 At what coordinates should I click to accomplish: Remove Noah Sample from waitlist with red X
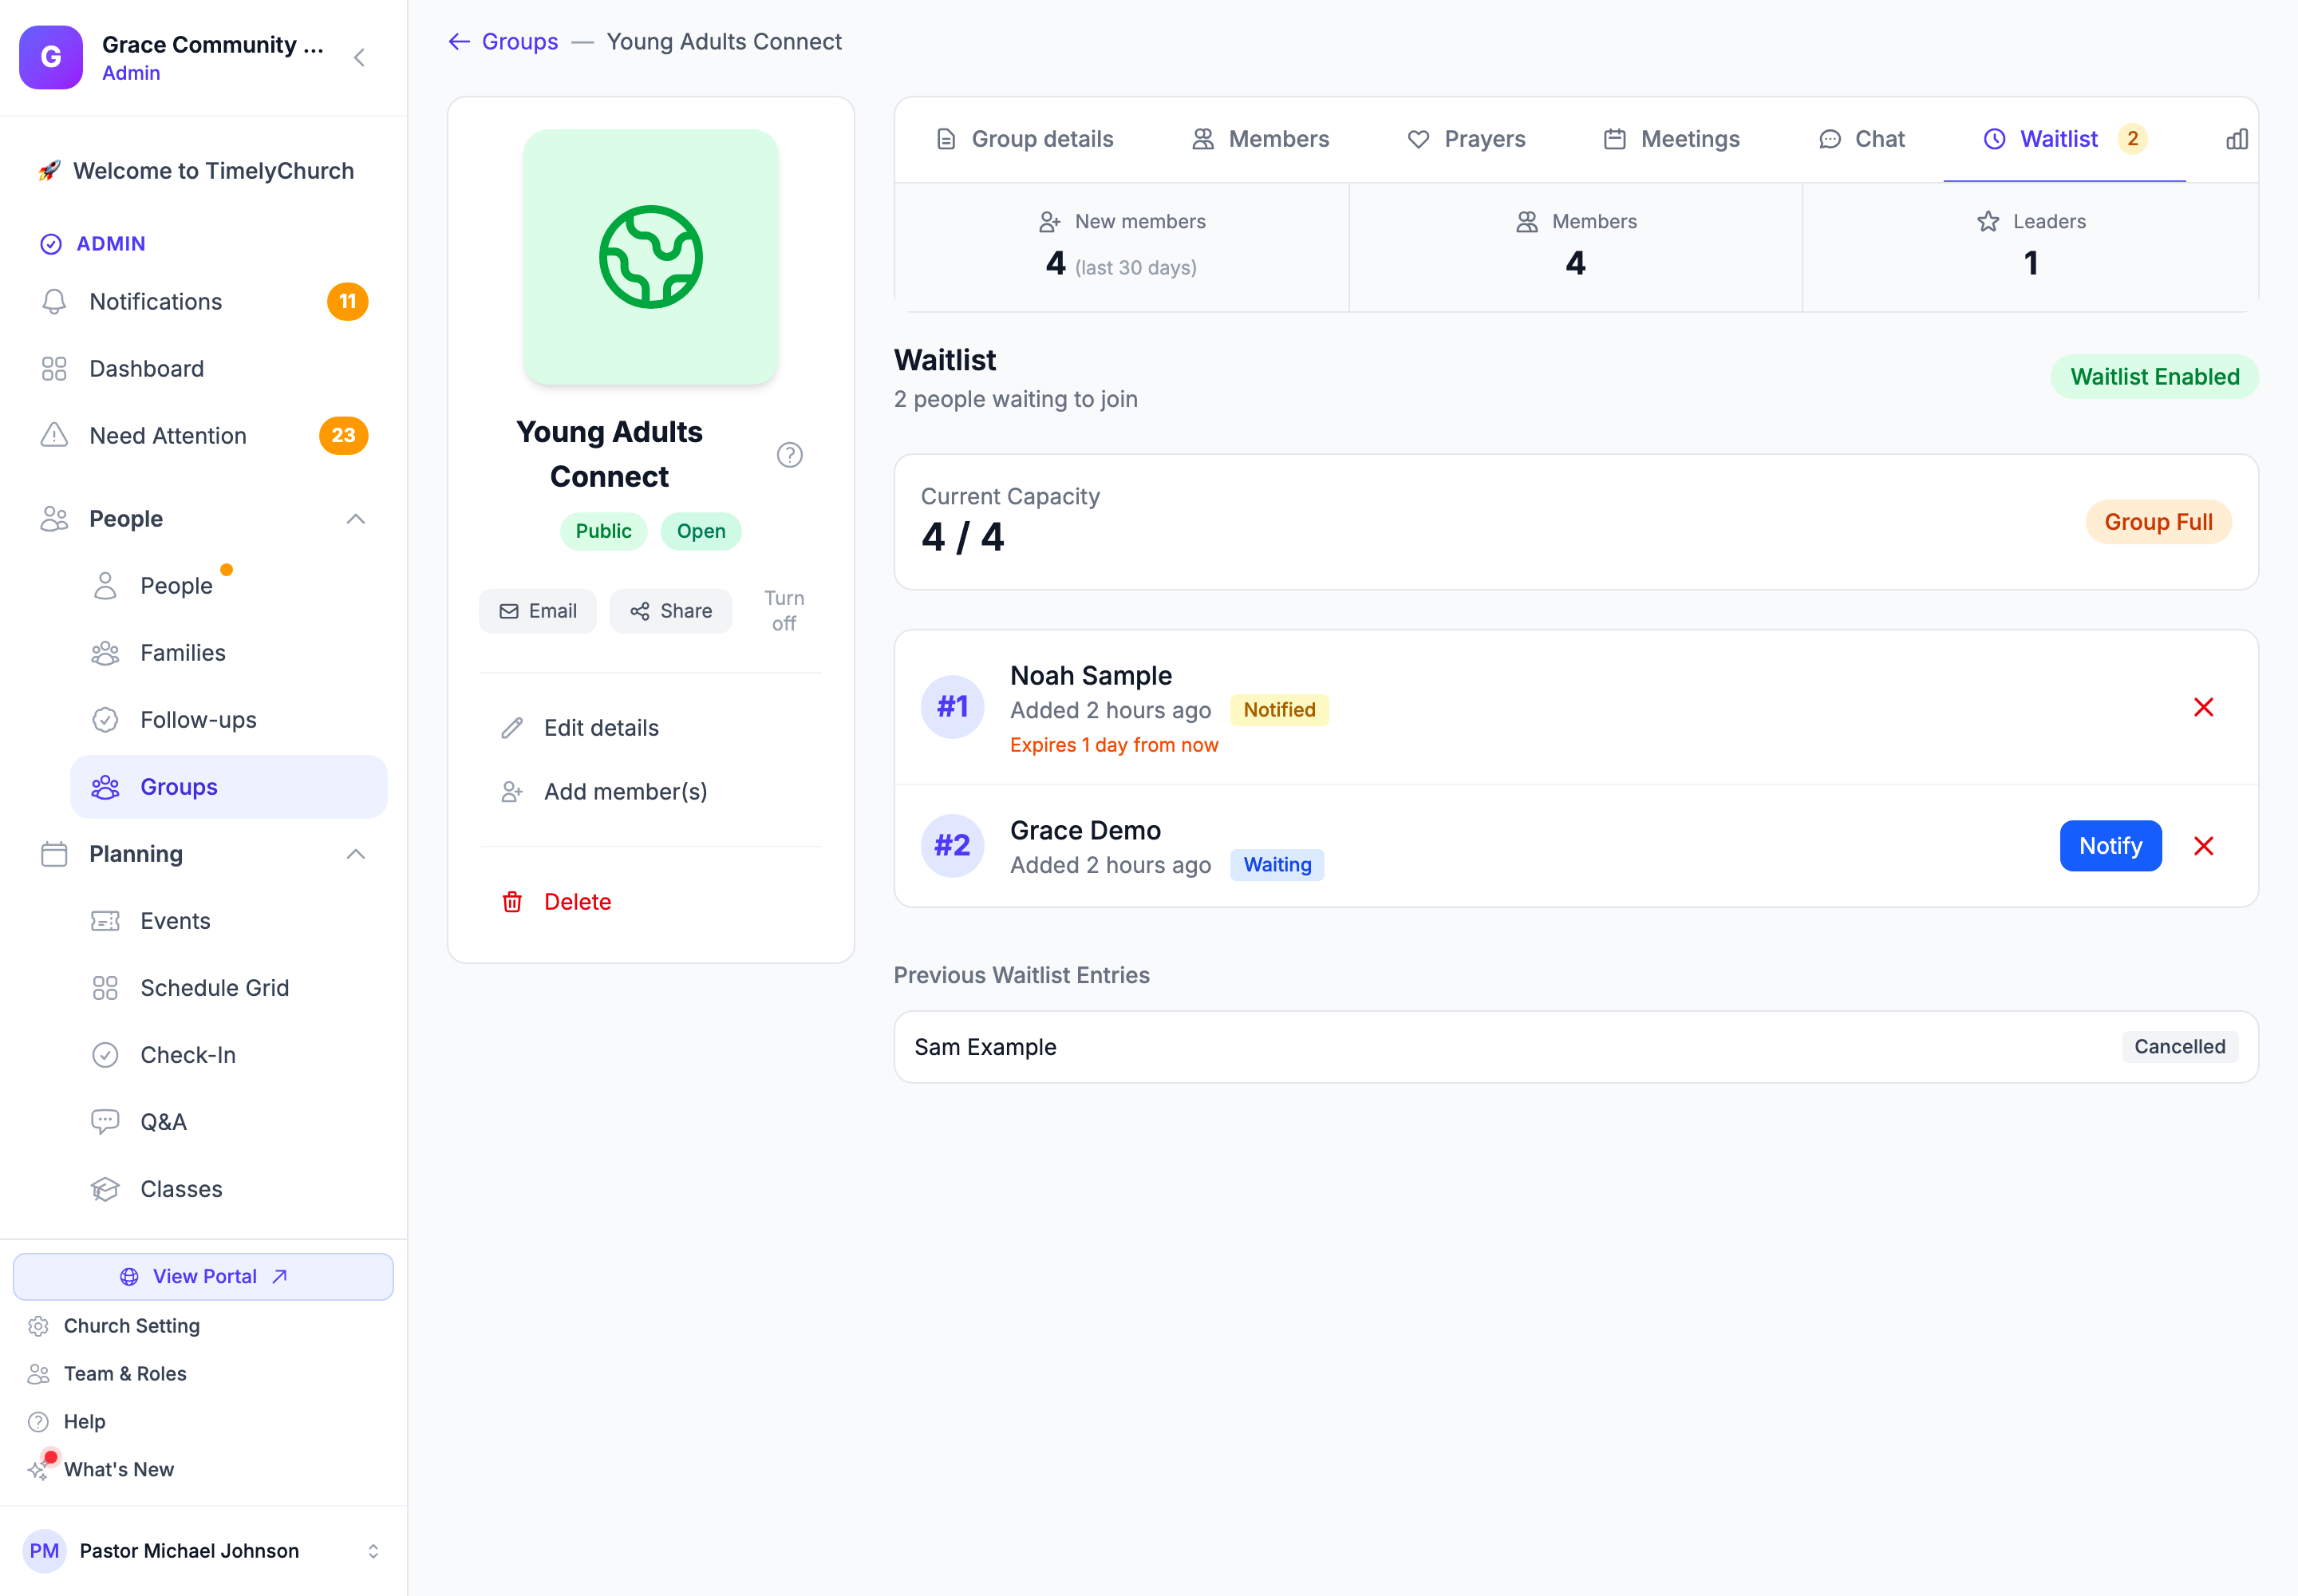[x=2203, y=707]
